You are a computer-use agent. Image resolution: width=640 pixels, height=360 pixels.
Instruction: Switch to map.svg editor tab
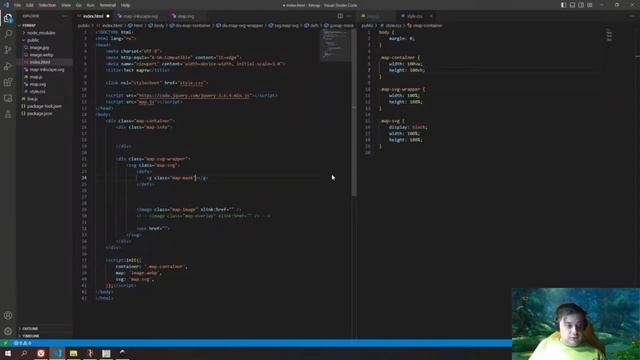coord(186,16)
